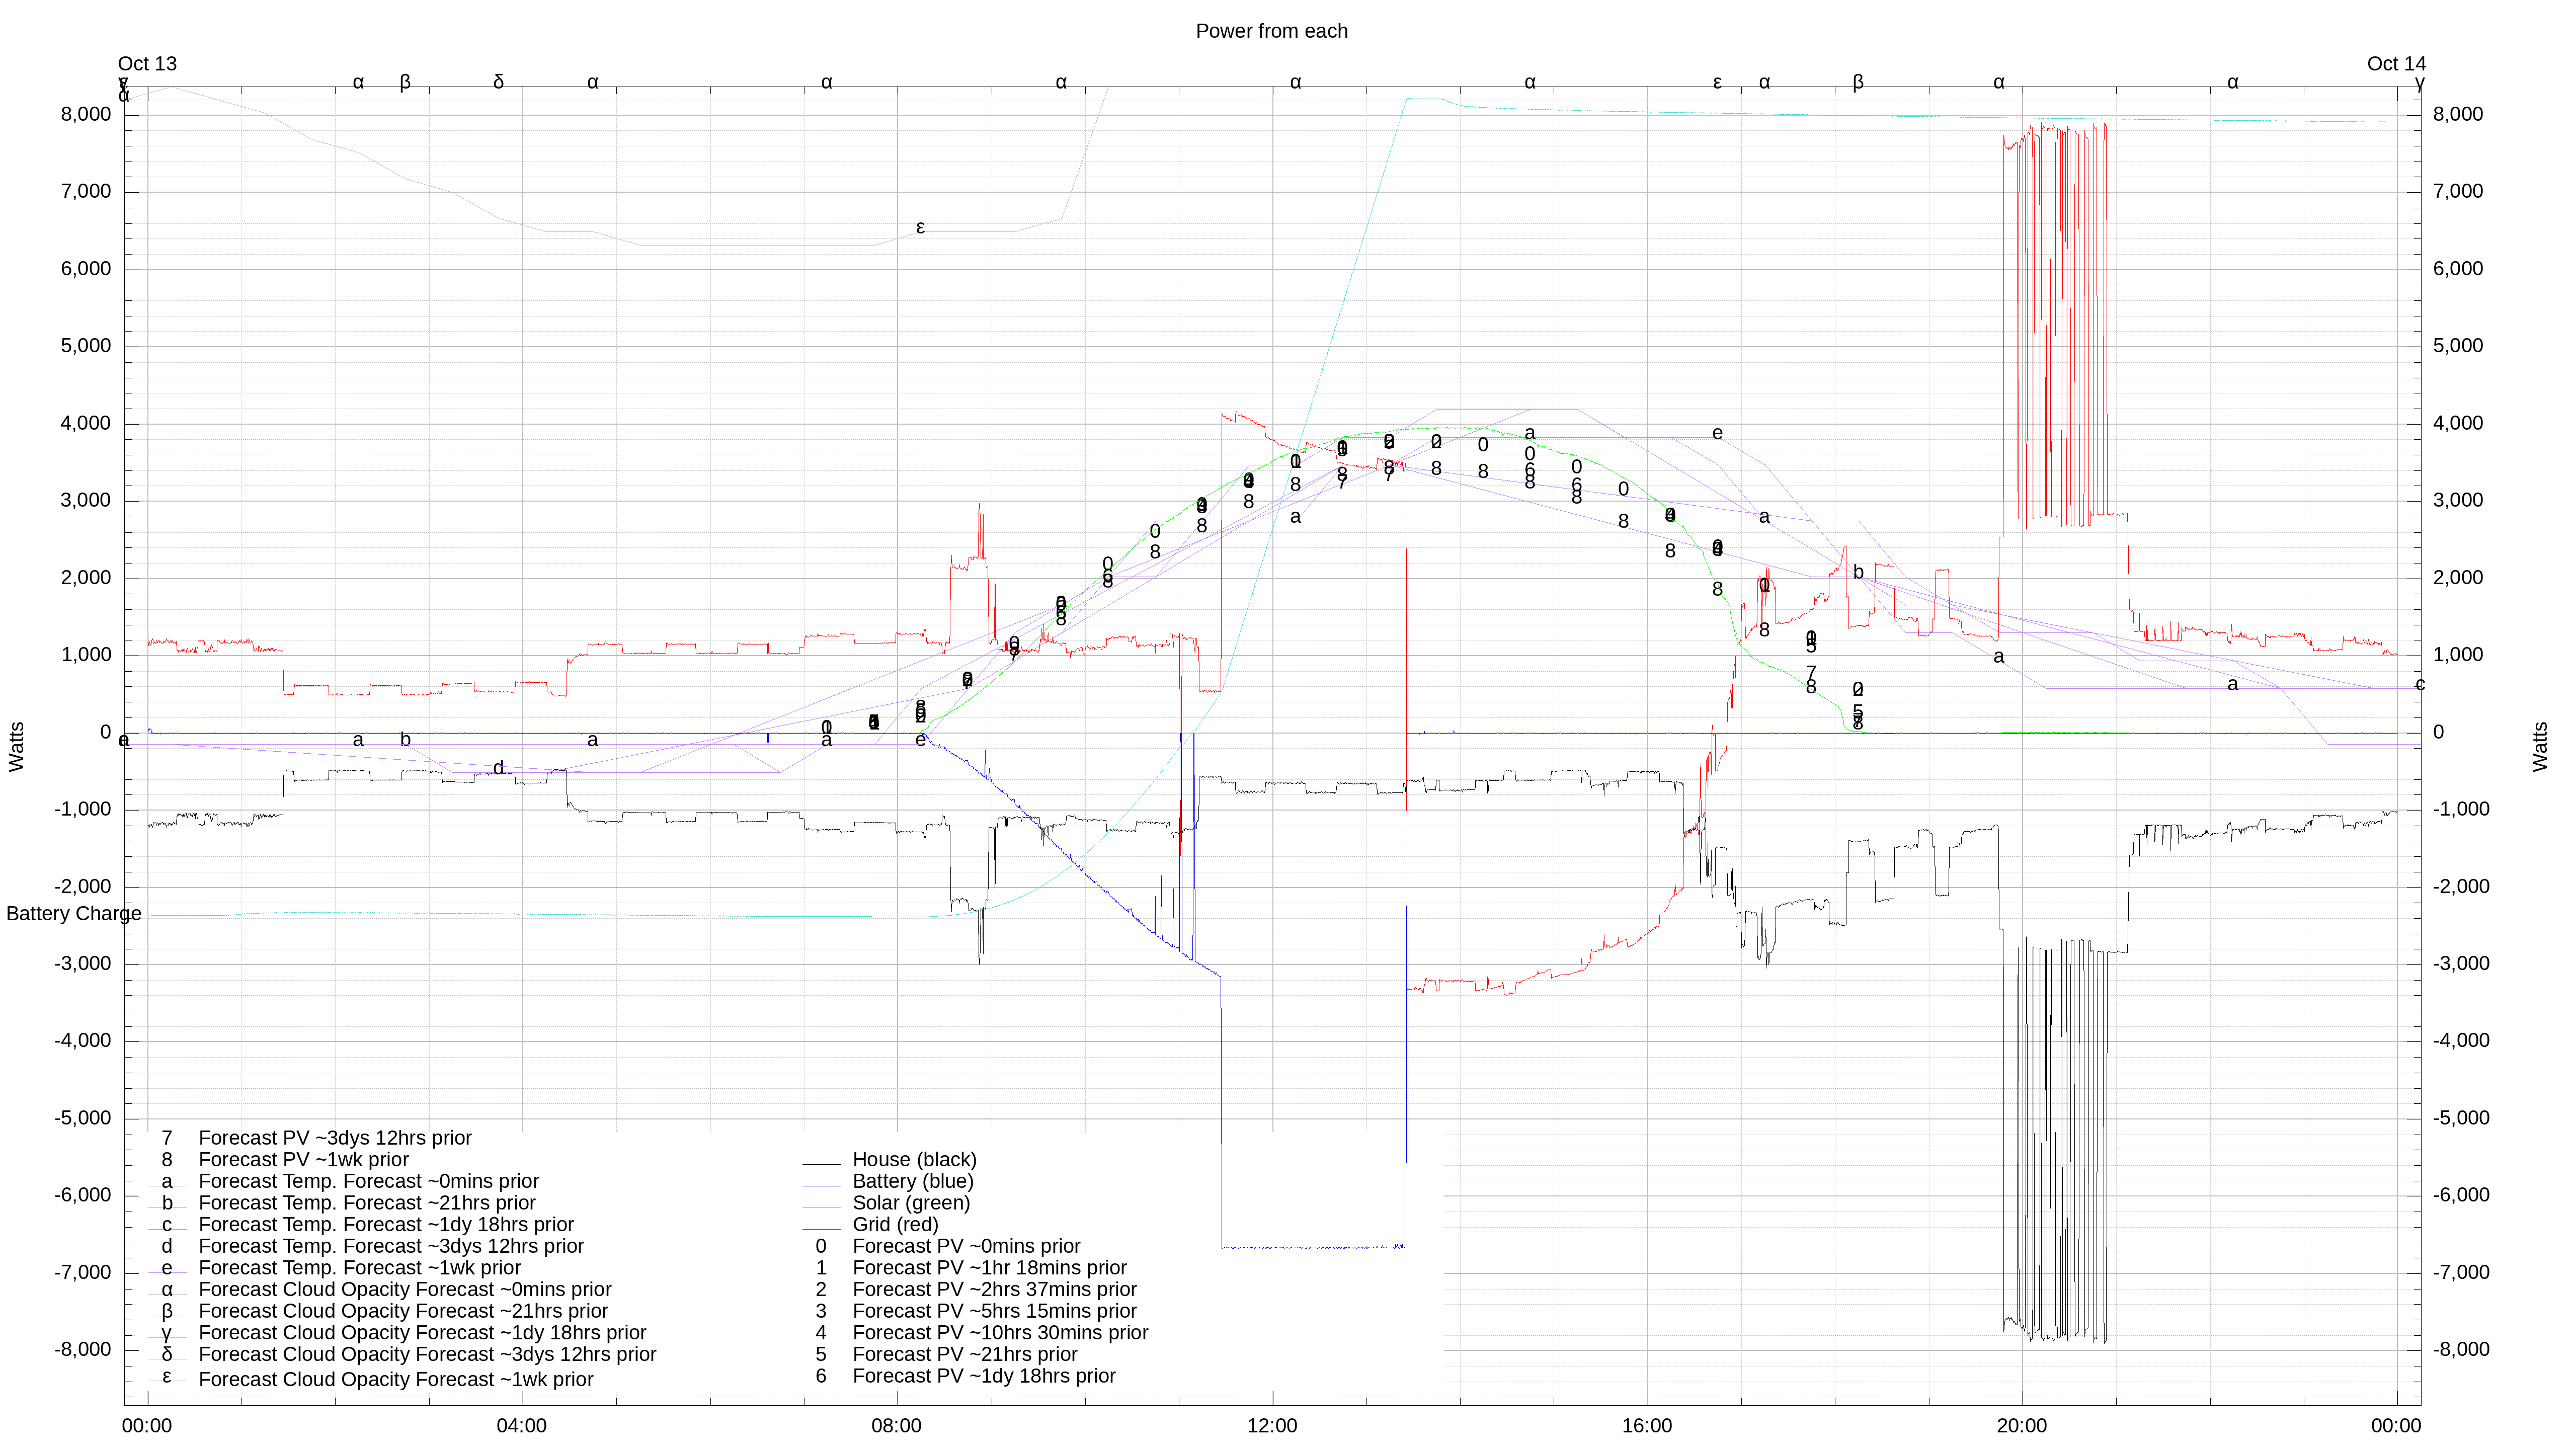Click legend 'Forecast Temp. Forecast ~0mins prior'
Image resolution: width=2576 pixels, height=1449 pixels.
point(368,1181)
